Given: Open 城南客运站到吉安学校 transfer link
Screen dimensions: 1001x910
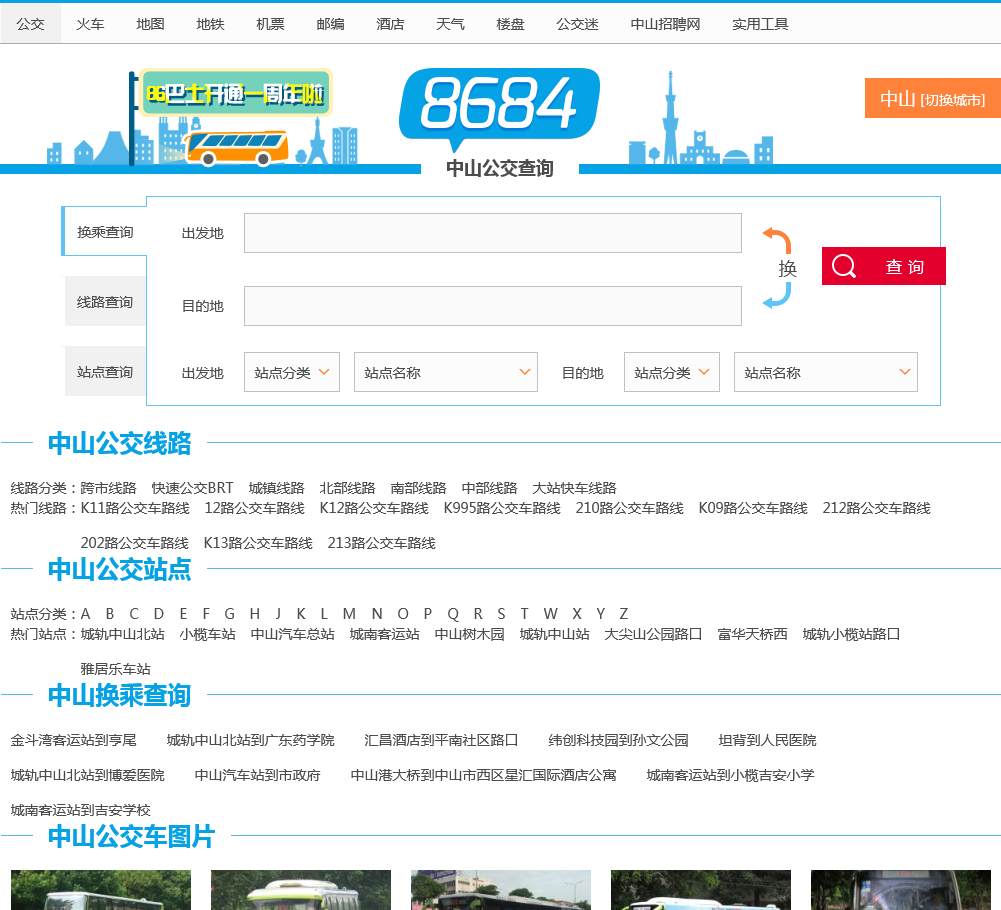Looking at the screenshot, I should [80, 810].
